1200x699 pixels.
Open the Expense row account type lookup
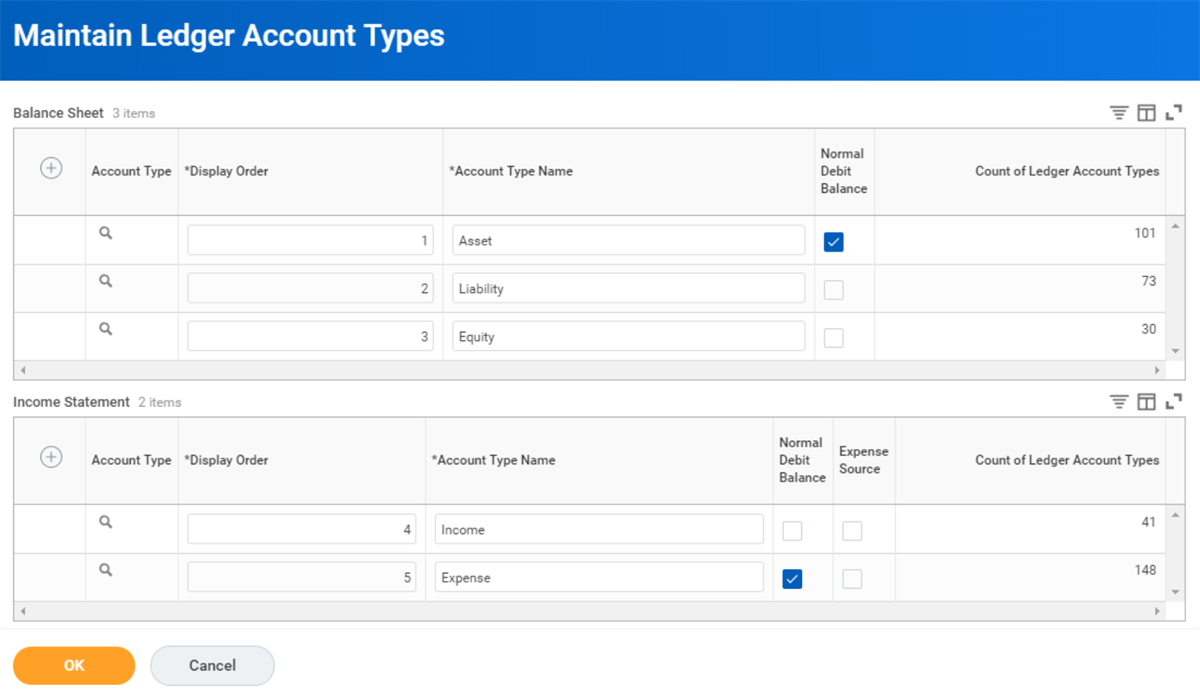pyautogui.click(x=106, y=570)
